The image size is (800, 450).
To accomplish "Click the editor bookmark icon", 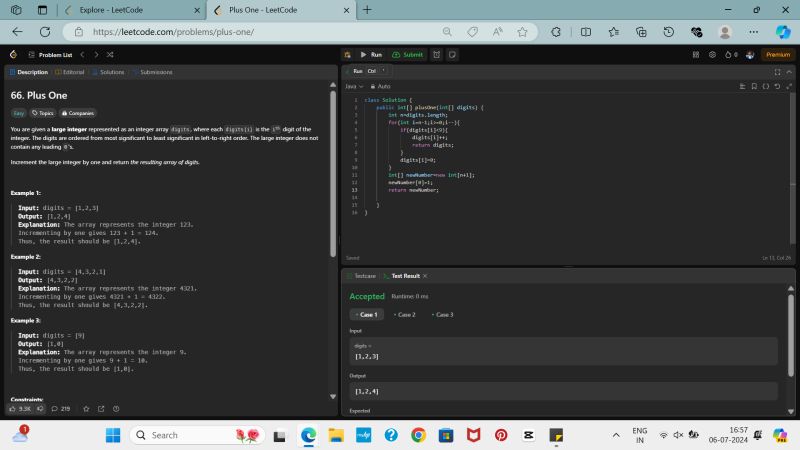I will (x=754, y=86).
